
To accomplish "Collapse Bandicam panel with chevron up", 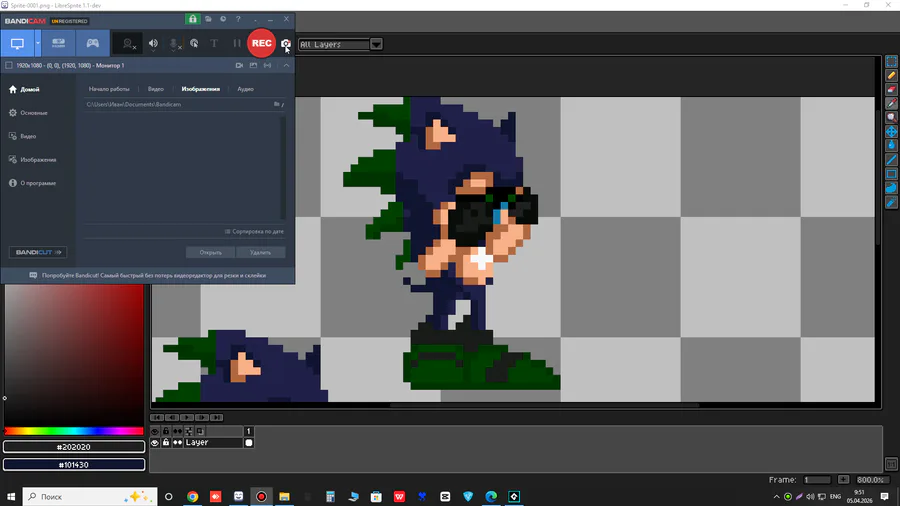I will (286, 65).
